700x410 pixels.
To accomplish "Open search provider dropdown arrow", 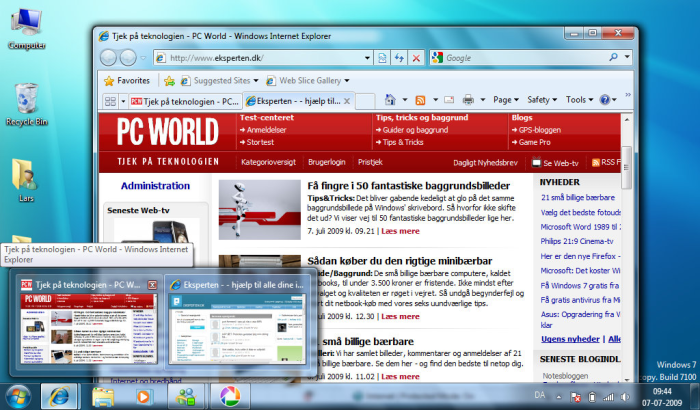I will (x=627, y=57).
